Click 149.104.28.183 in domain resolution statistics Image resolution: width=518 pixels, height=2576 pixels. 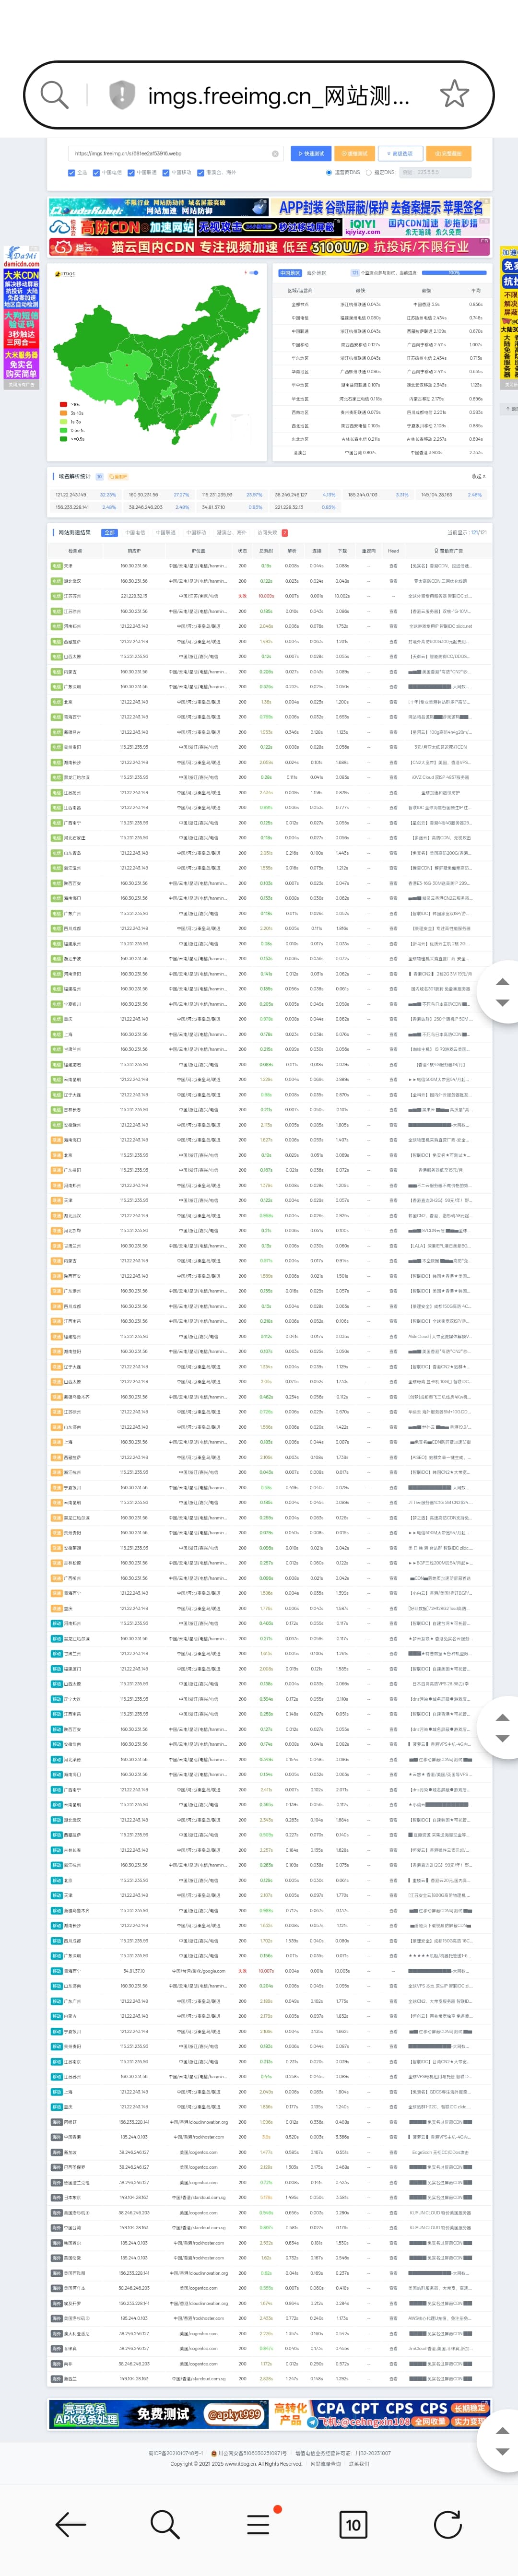pyautogui.click(x=436, y=494)
